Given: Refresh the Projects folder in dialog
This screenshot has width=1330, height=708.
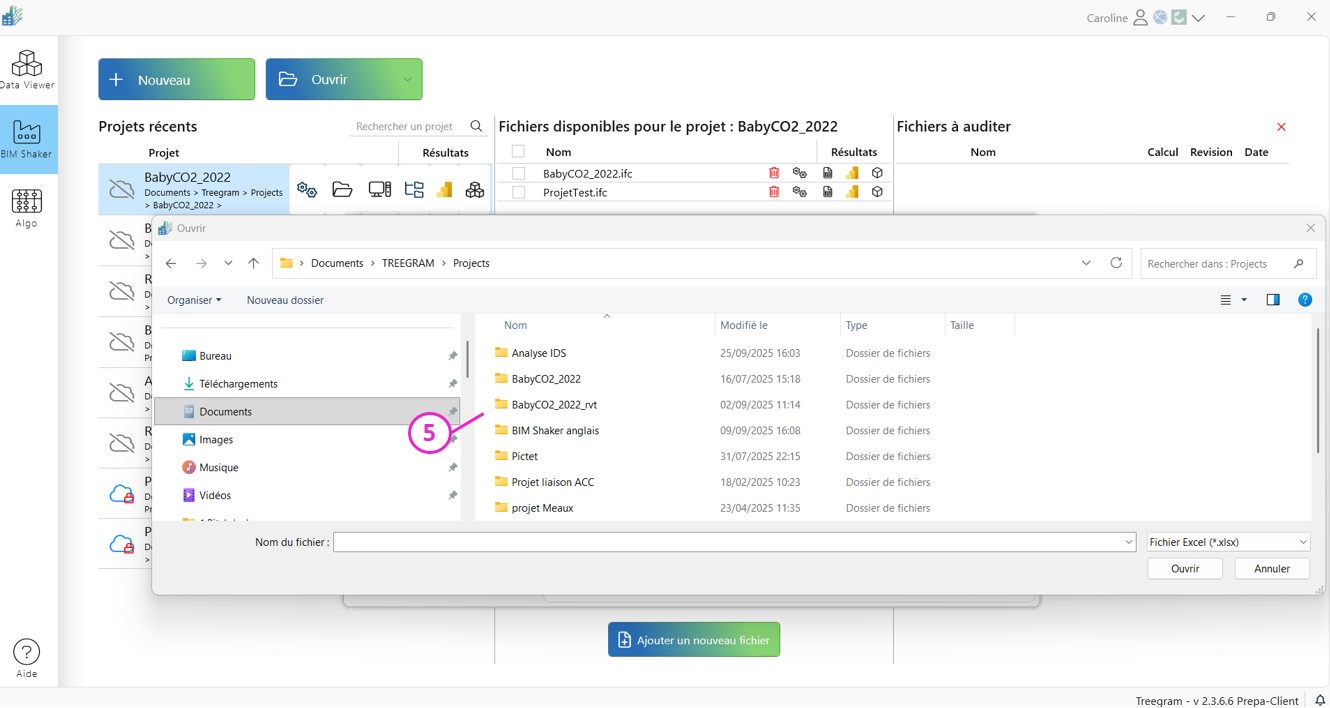Looking at the screenshot, I should tap(1116, 263).
